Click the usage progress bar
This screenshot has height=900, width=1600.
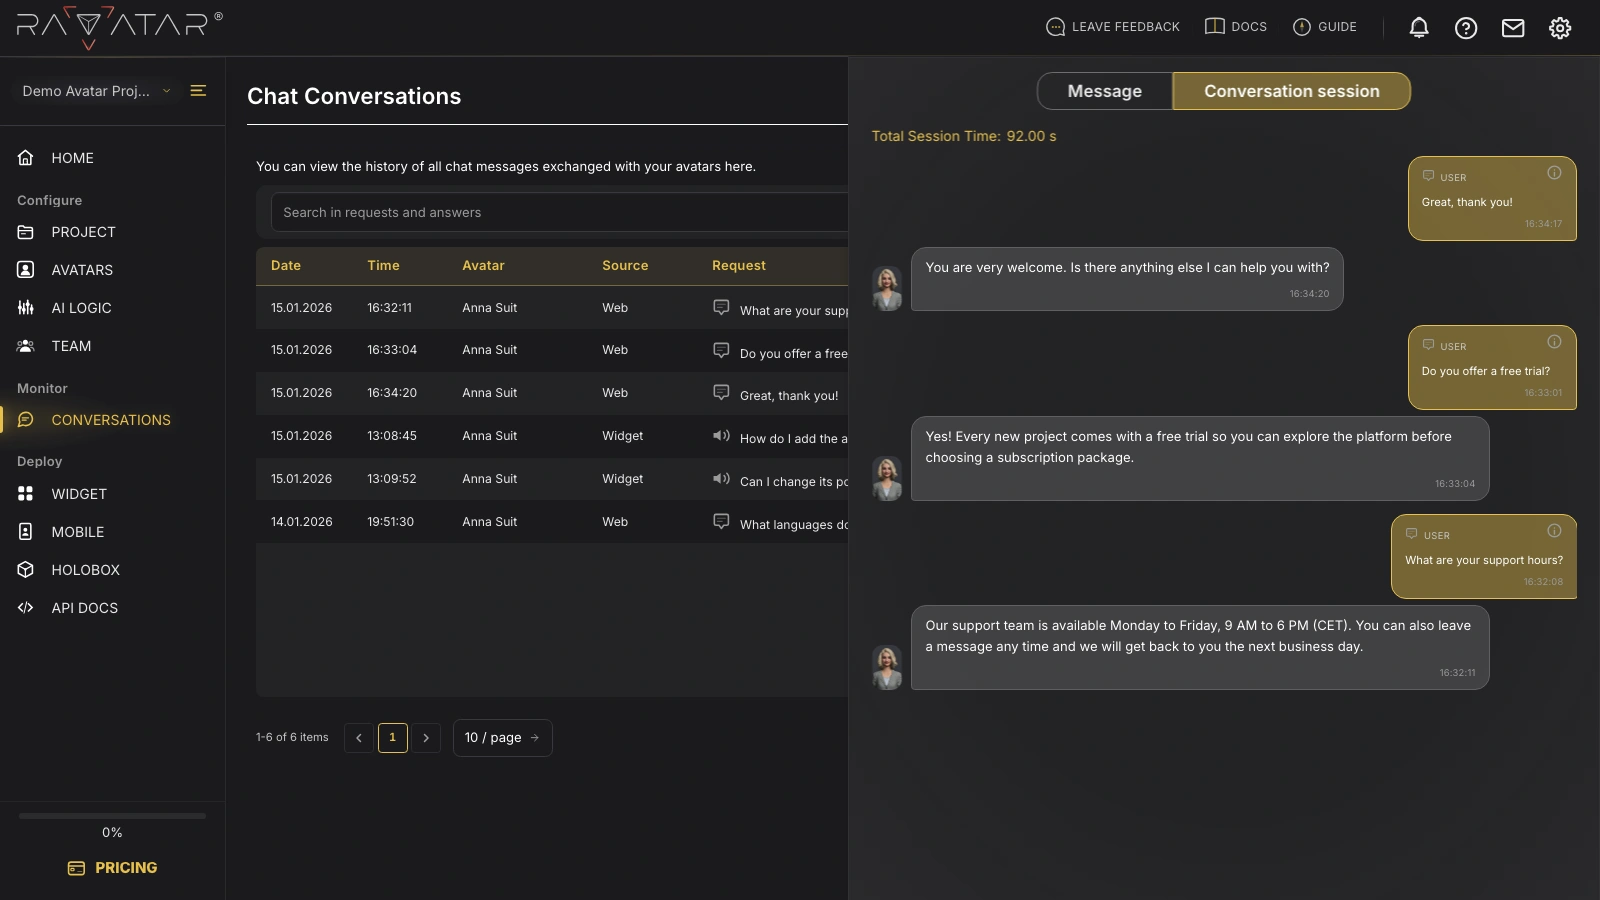112,816
